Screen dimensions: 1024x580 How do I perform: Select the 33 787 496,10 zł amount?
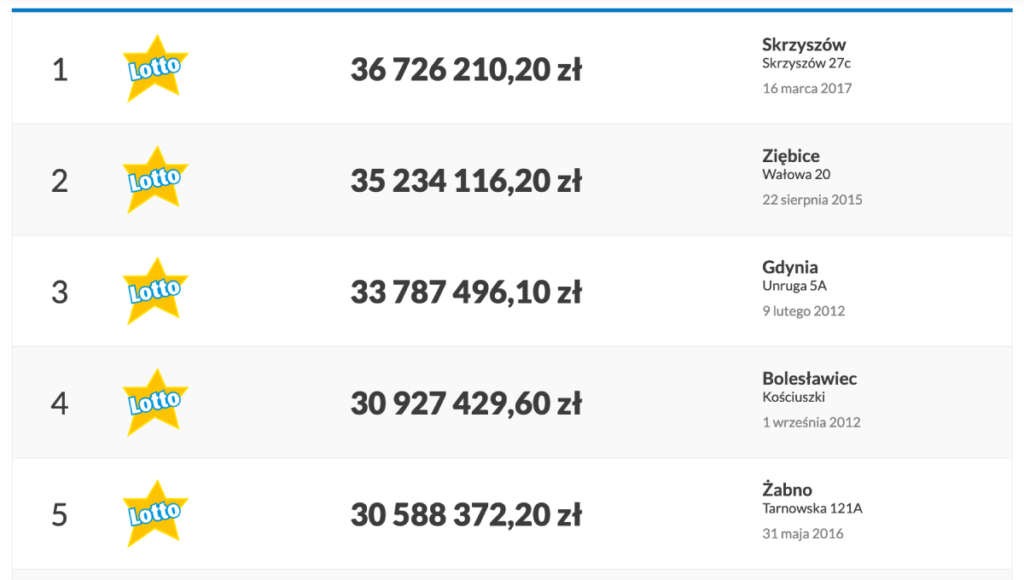click(466, 292)
